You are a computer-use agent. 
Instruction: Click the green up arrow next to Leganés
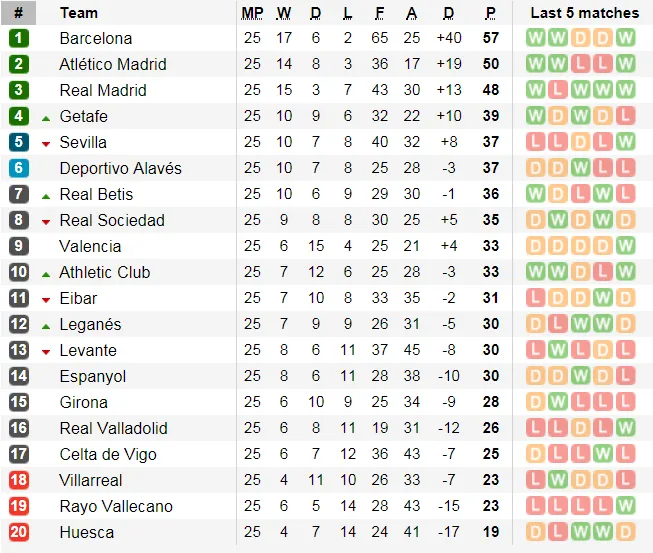pos(46,325)
